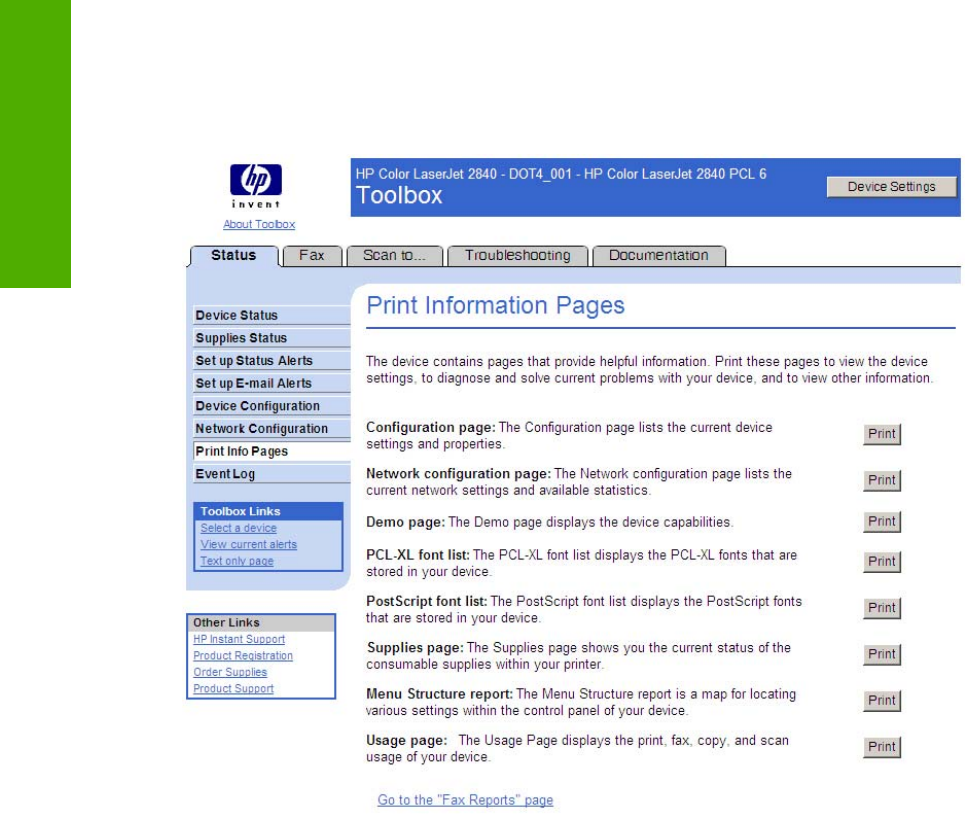Open the Event Log item
Screen dimensions: 965x818
pyautogui.click(x=271, y=474)
